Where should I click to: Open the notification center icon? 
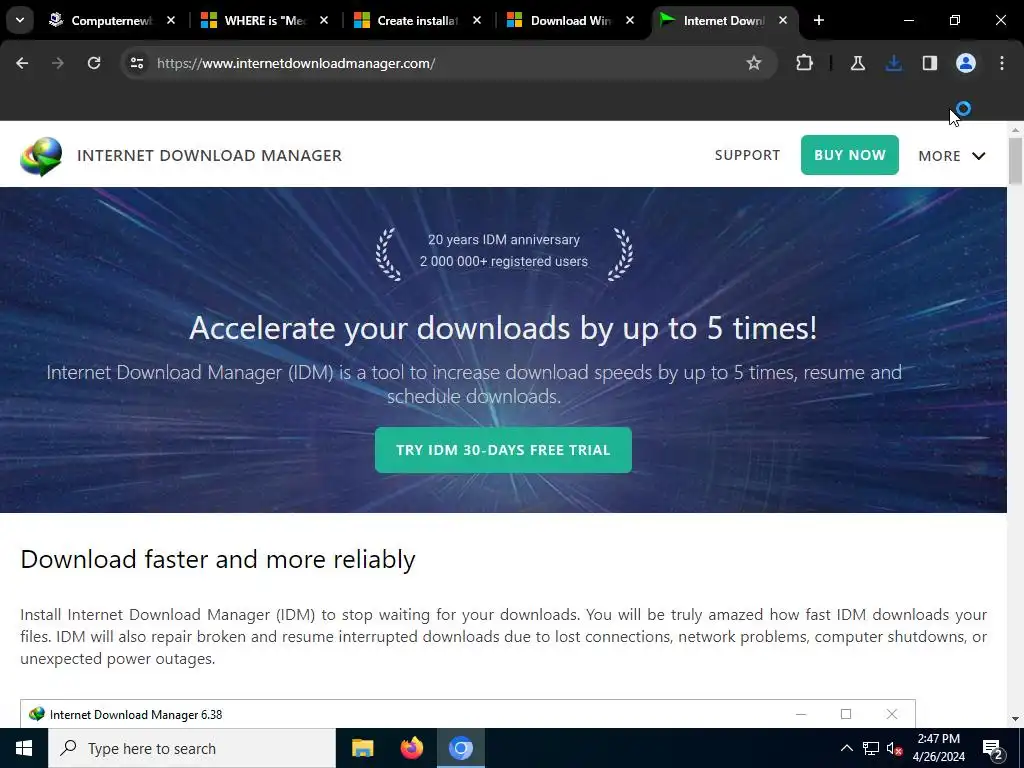click(x=993, y=749)
